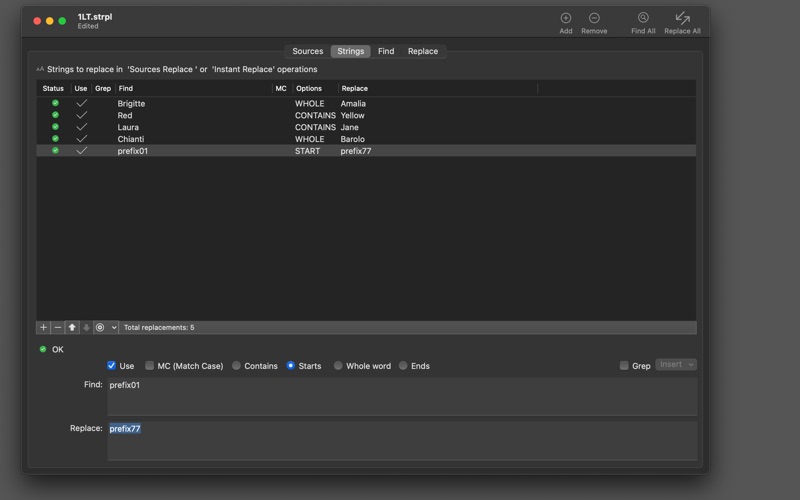Click the Options column header
This screenshot has width=800, height=500.
(x=315, y=88)
